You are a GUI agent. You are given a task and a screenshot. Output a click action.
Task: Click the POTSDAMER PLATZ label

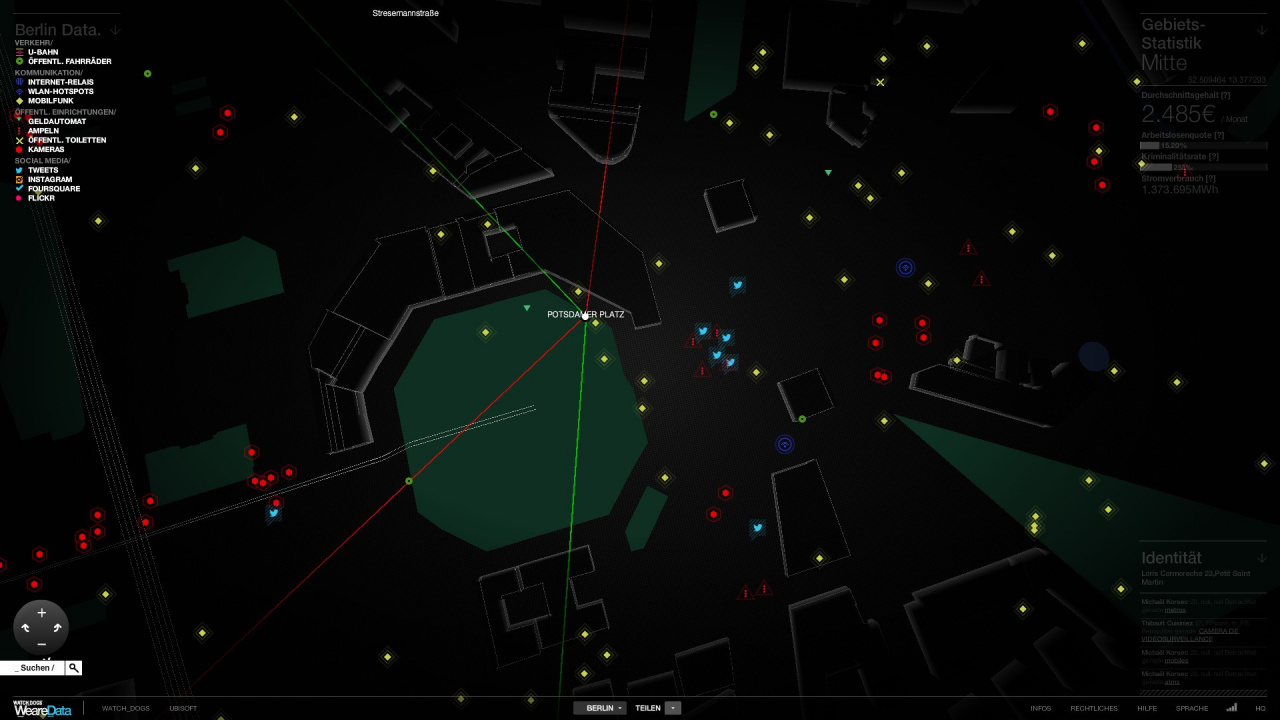tap(586, 314)
